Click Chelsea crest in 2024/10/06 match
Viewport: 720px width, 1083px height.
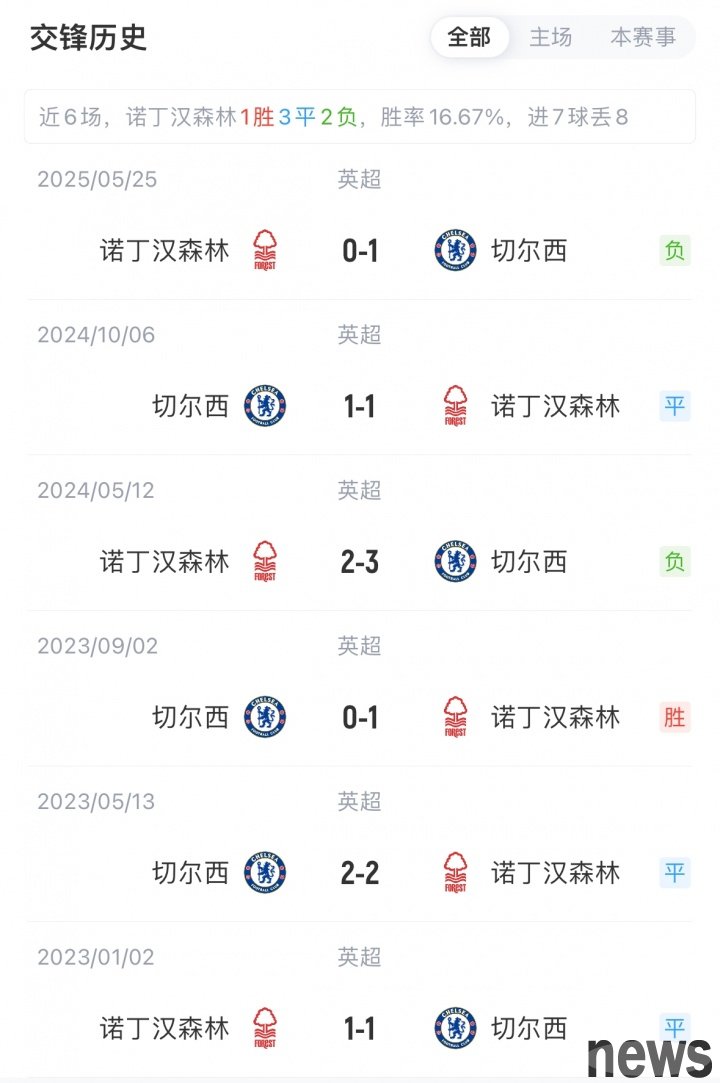pyautogui.click(x=265, y=406)
